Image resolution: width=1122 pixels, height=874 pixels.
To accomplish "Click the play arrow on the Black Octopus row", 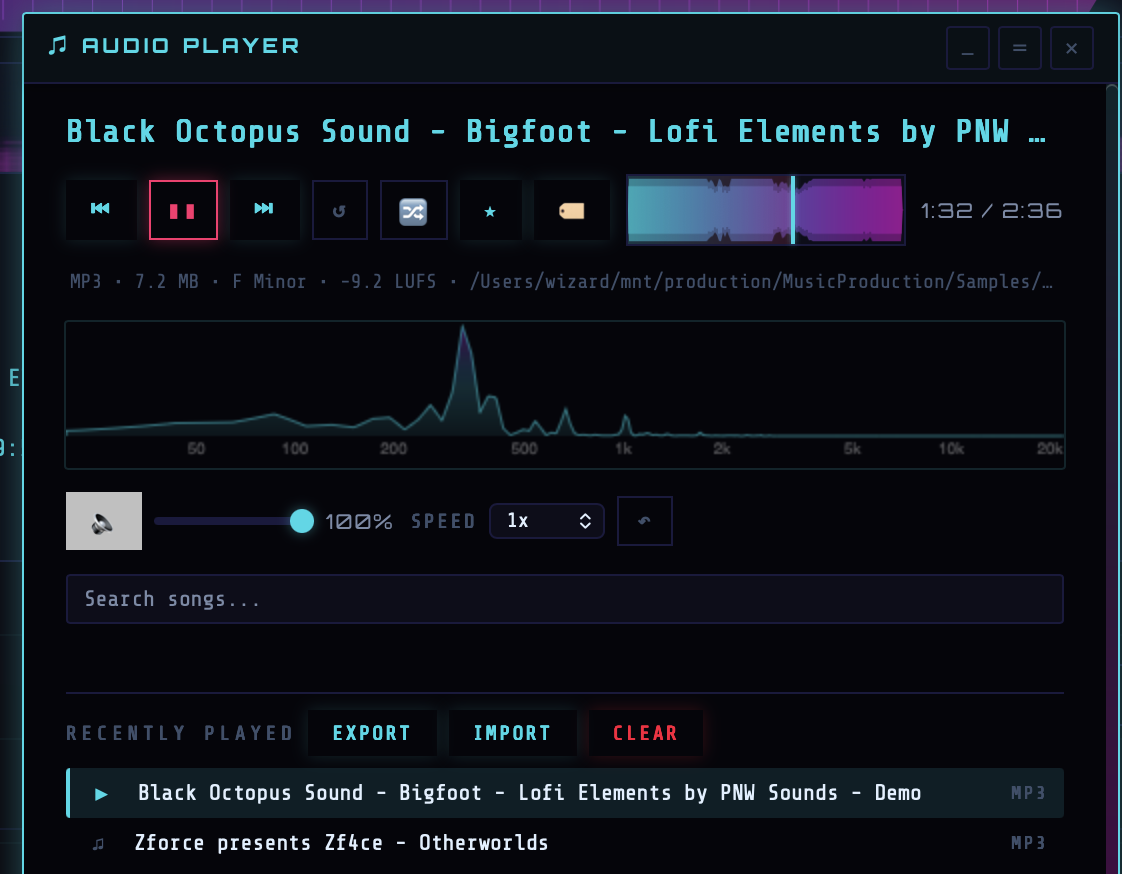I will (x=102, y=794).
